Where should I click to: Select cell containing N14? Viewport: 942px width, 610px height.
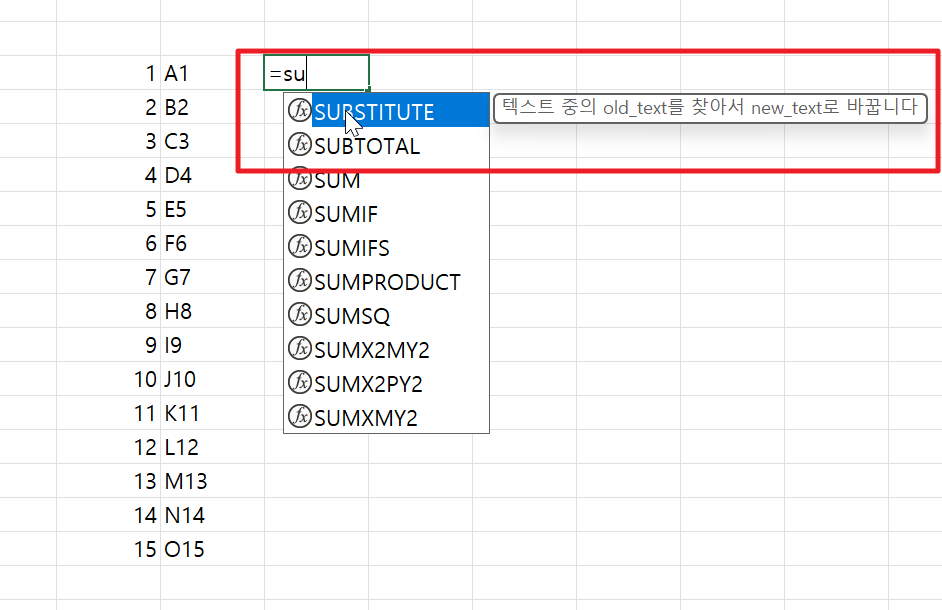213,514
